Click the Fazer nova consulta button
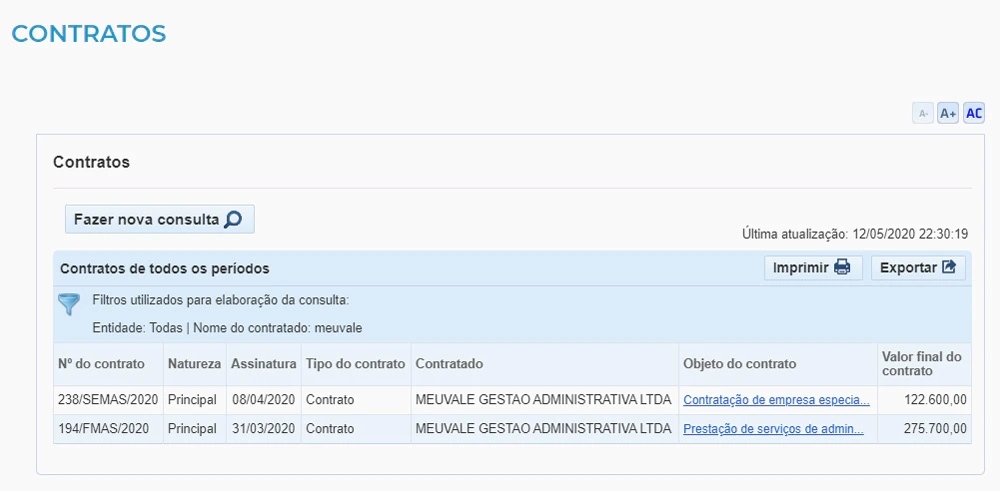Viewport: 1000px width, 491px height. 159,219
